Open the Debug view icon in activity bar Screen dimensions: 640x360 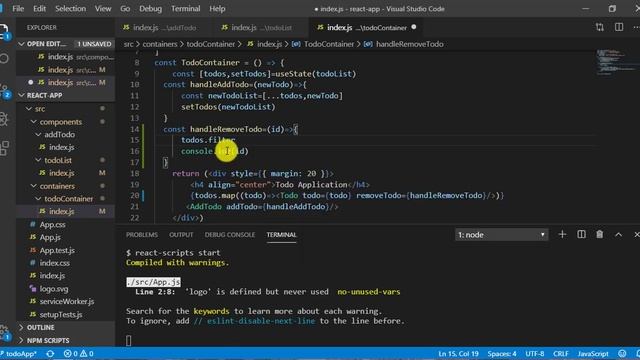pyautogui.click(x=4, y=119)
